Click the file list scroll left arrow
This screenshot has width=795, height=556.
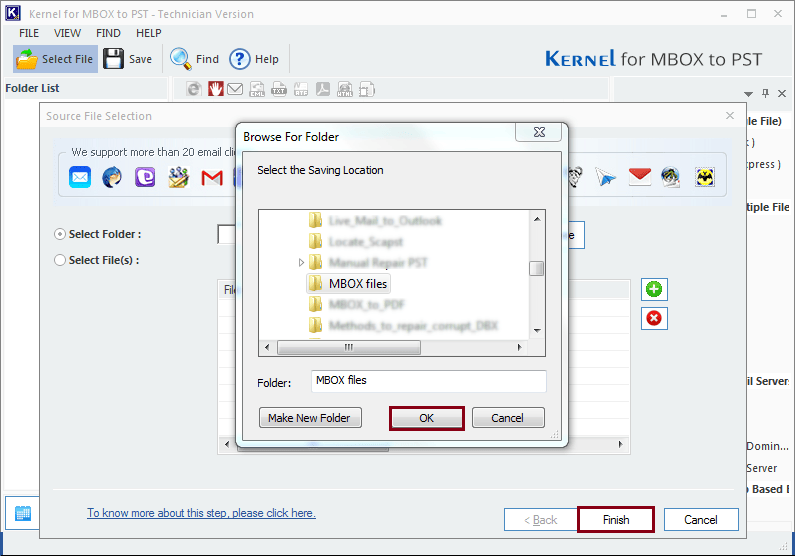[227, 444]
